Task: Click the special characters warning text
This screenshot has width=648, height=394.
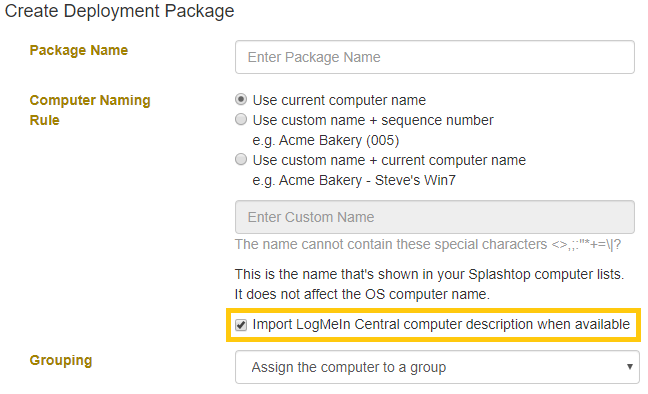Action: click(x=428, y=244)
